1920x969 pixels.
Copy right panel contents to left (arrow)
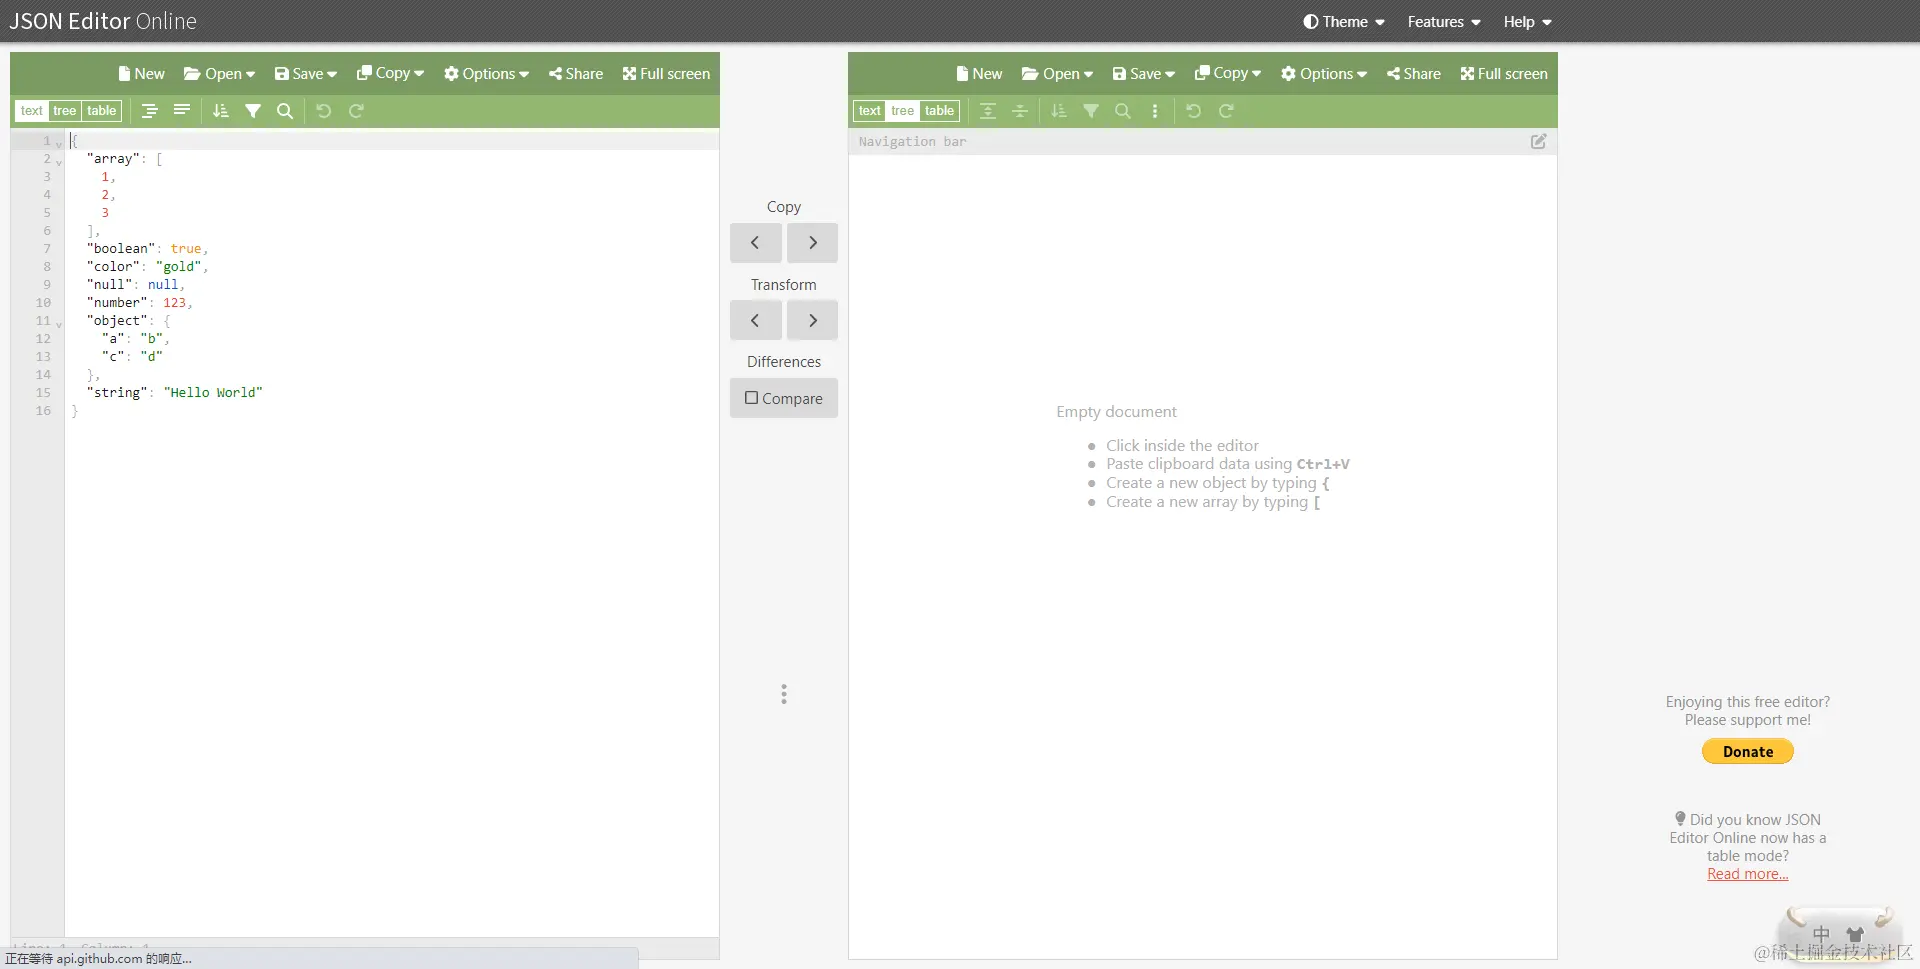(755, 242)
